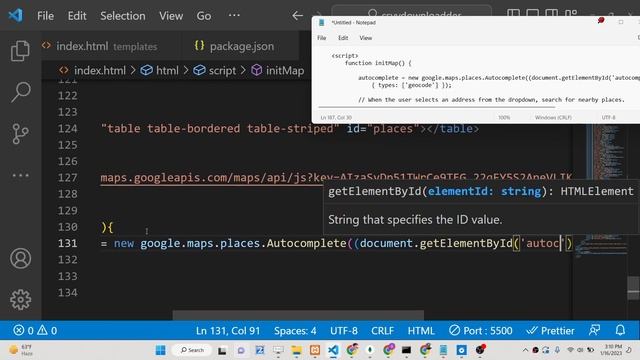This screenshot has height=360, width=640.
Task: Click the taskbar Search box
Action: 192,350
